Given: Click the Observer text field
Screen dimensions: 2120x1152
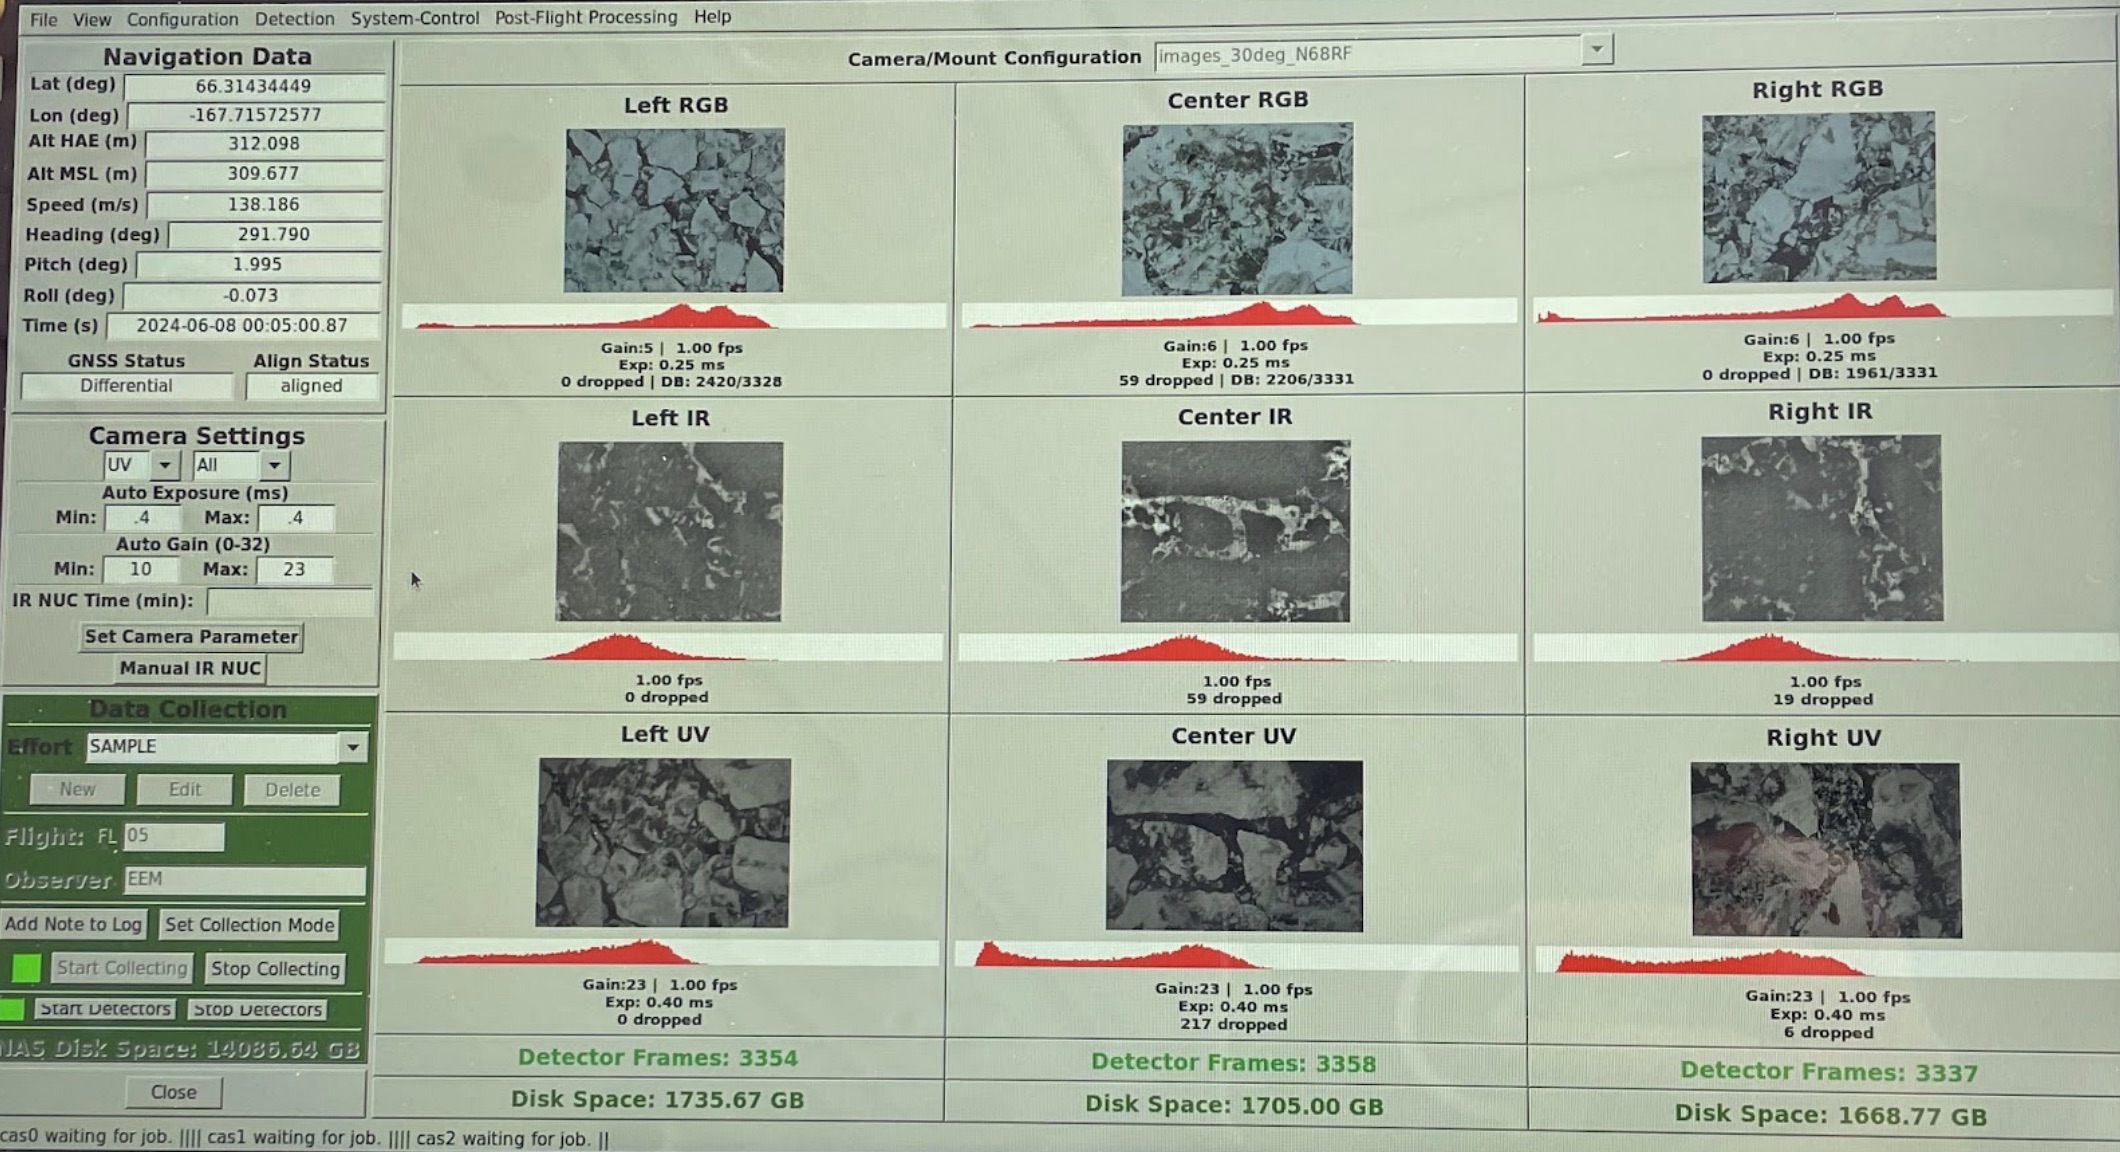Looking at the screenshot, I should click(244, 879).
